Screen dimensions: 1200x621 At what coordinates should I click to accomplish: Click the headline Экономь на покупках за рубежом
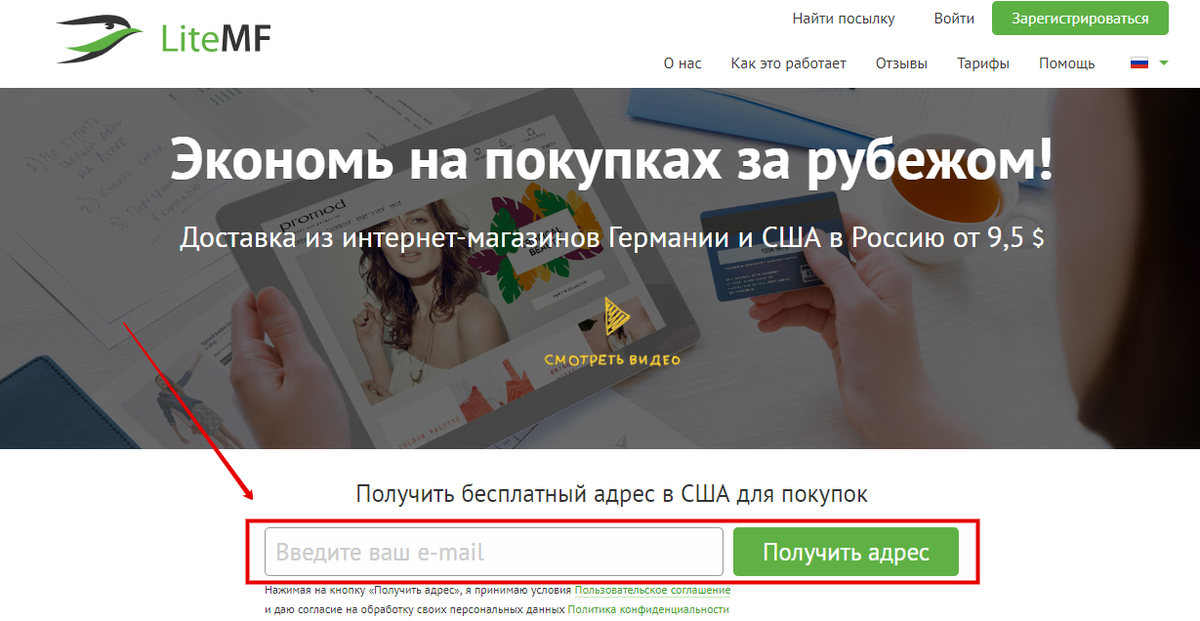point(600,157)
